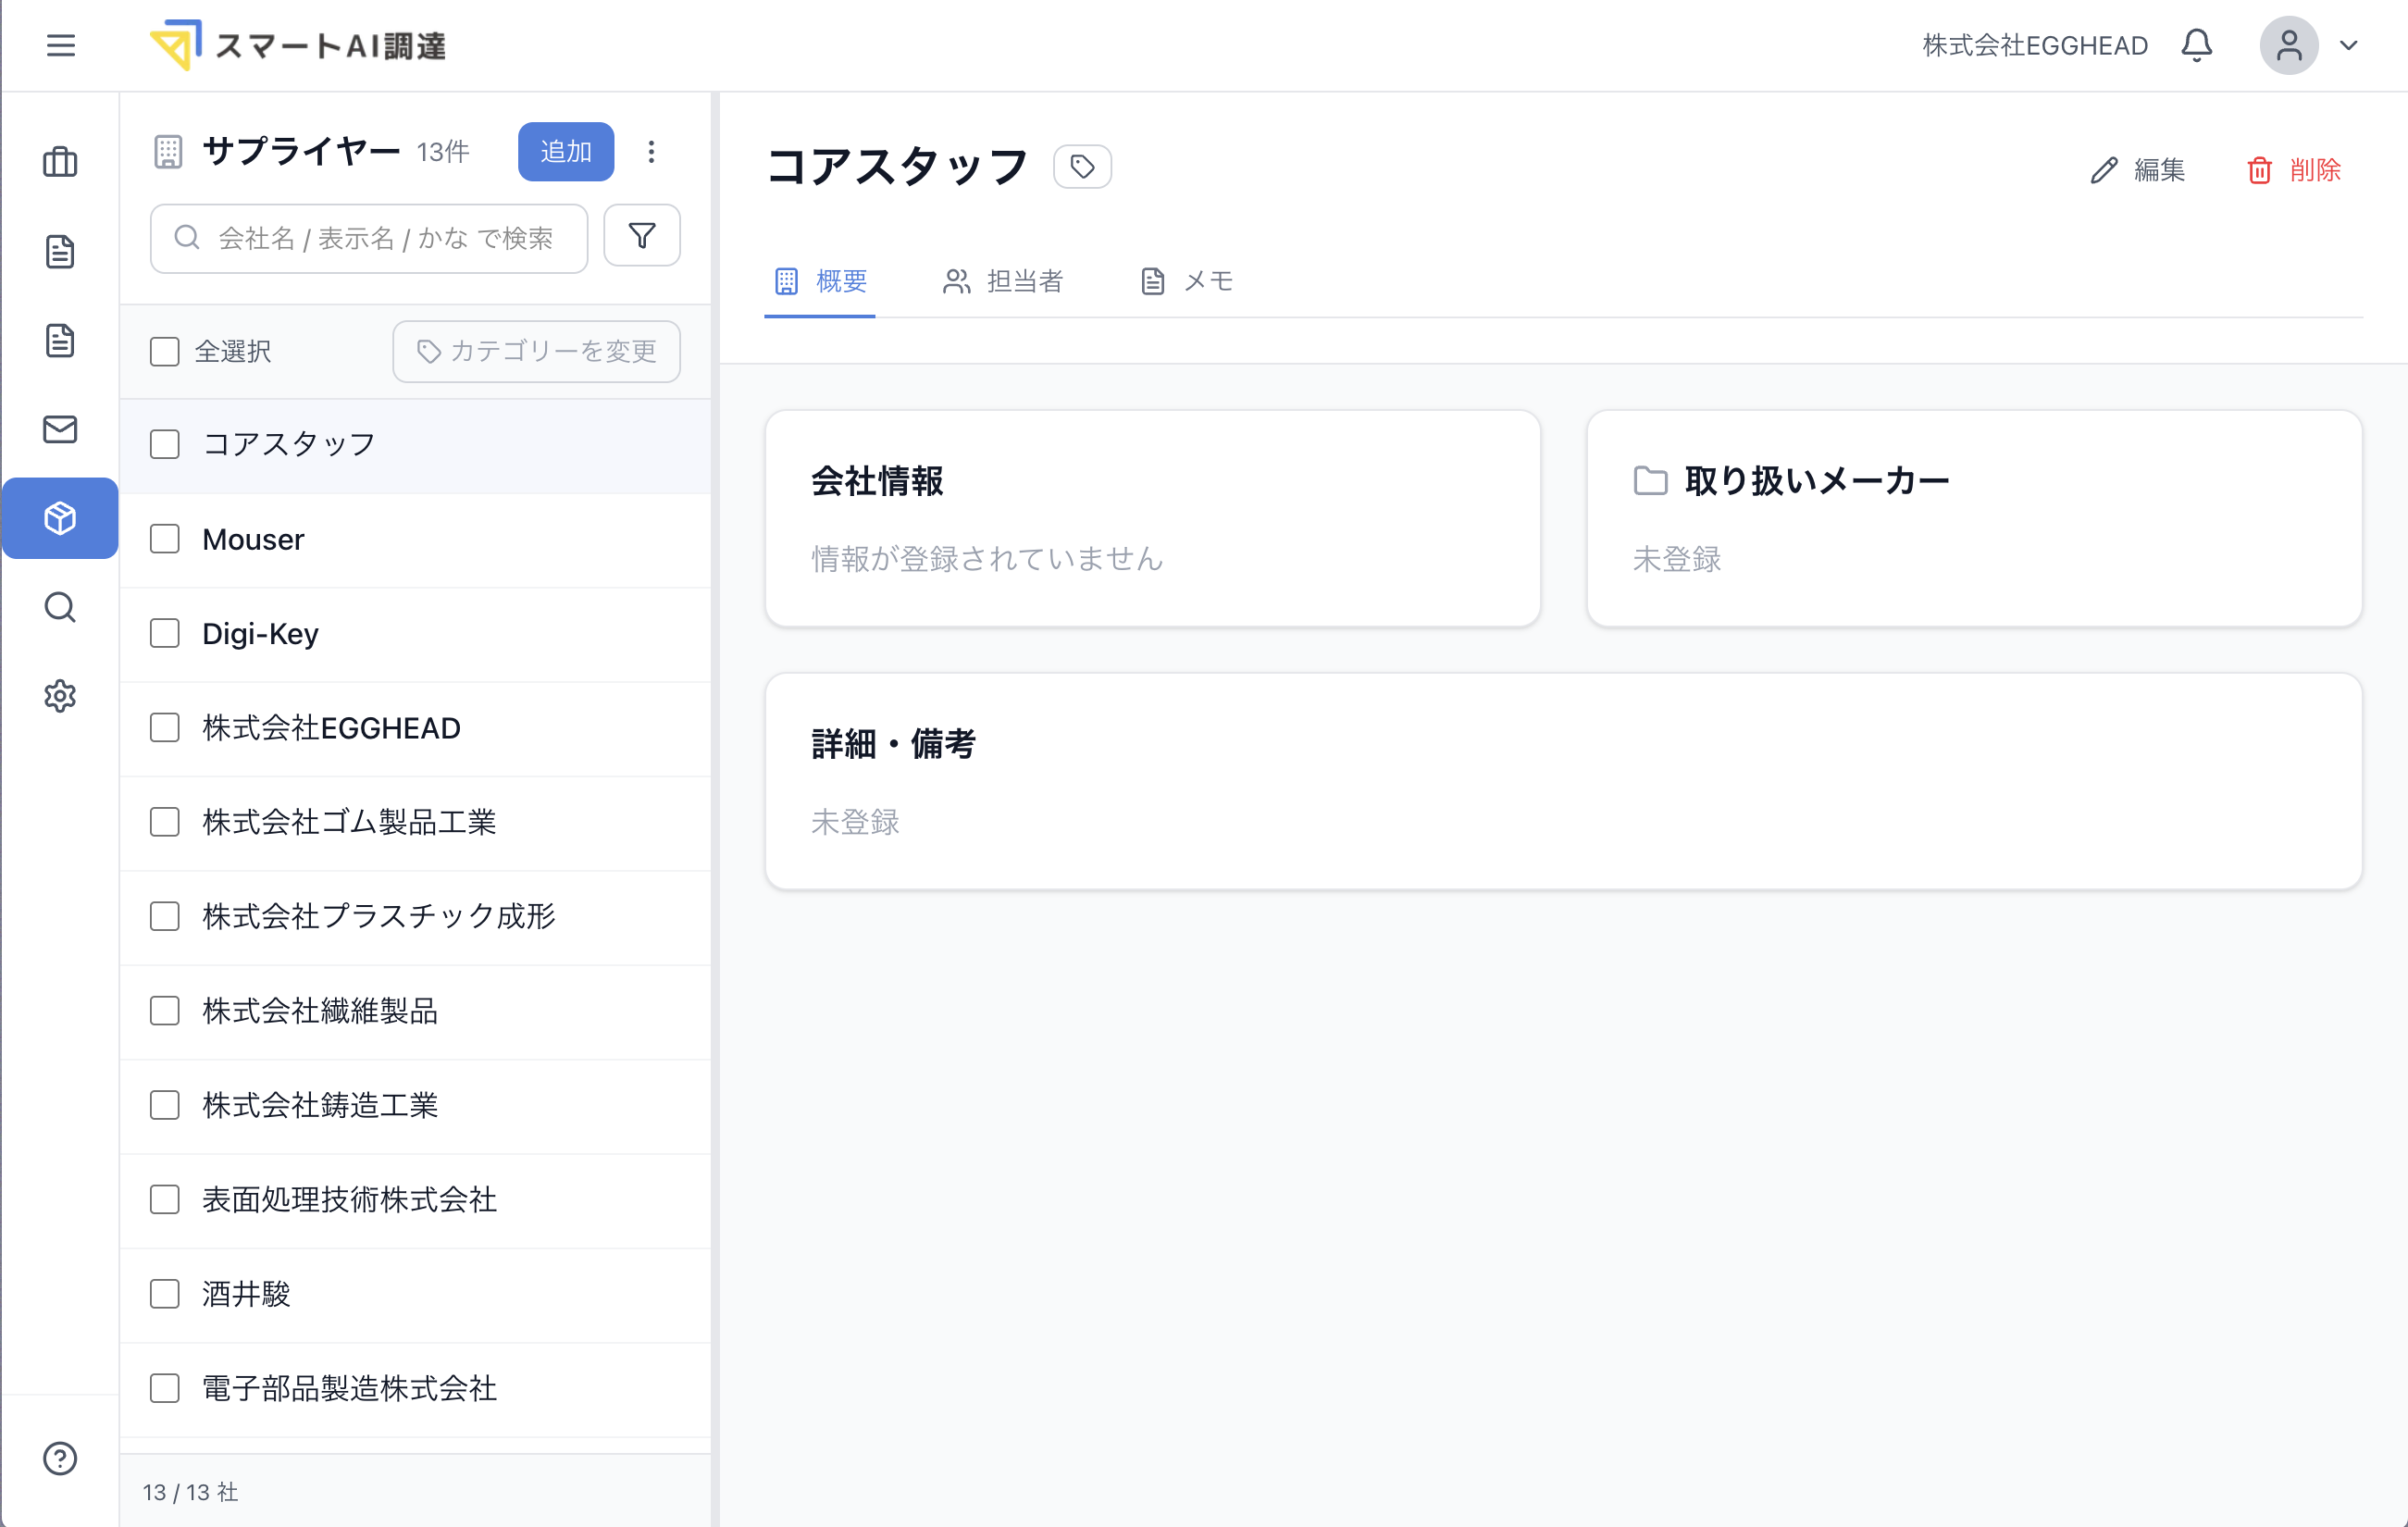Viewport: 2408px width, 1527px height.
Task: Check the 電子部品製造株式会社 checkbox
Action: 164,1388
